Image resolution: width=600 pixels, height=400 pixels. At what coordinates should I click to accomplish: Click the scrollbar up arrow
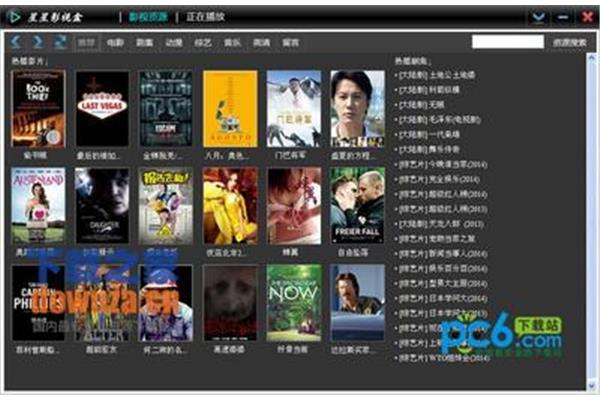(x=591, y=58)
